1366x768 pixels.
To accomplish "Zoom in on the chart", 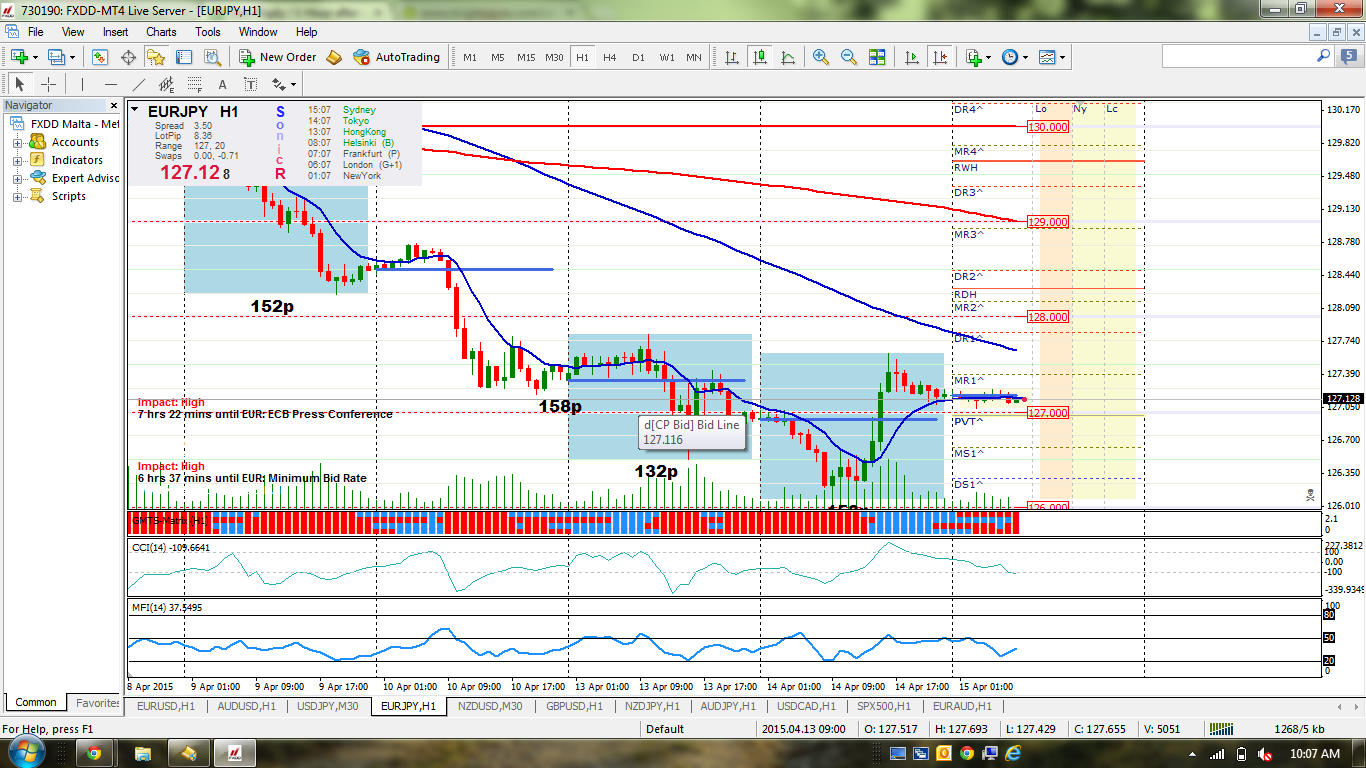I will tap(821, 57).
